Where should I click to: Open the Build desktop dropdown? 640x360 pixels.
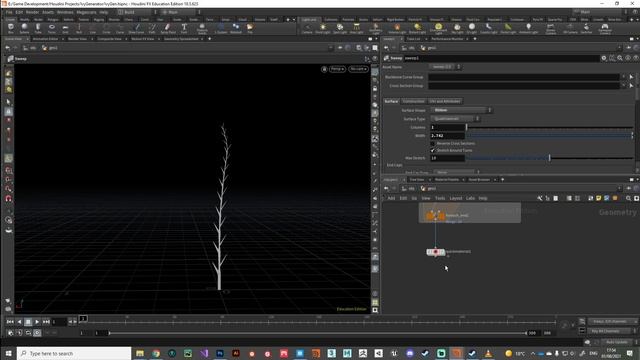click(137, 12)
